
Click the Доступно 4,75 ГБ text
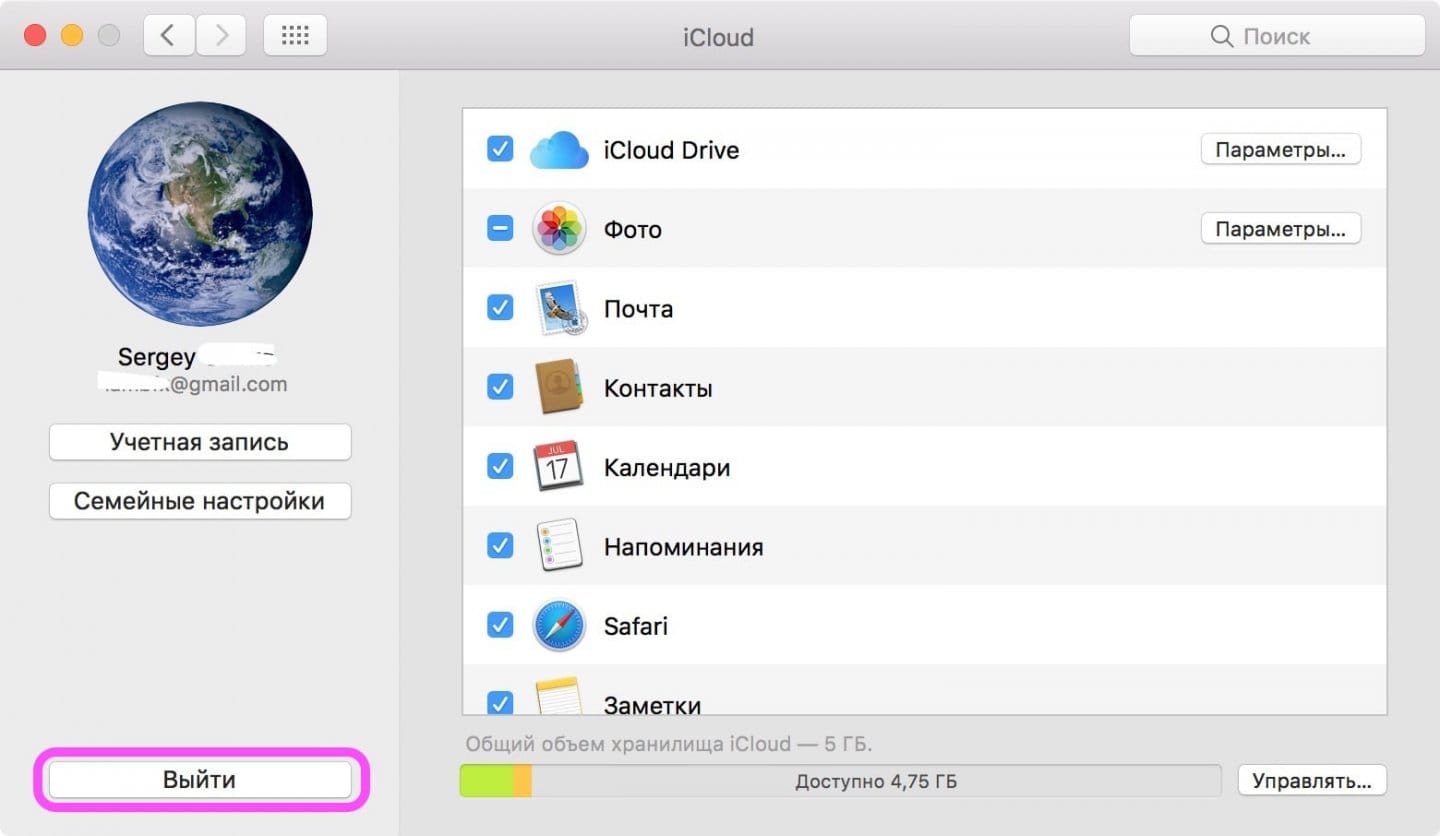(876, 782)
